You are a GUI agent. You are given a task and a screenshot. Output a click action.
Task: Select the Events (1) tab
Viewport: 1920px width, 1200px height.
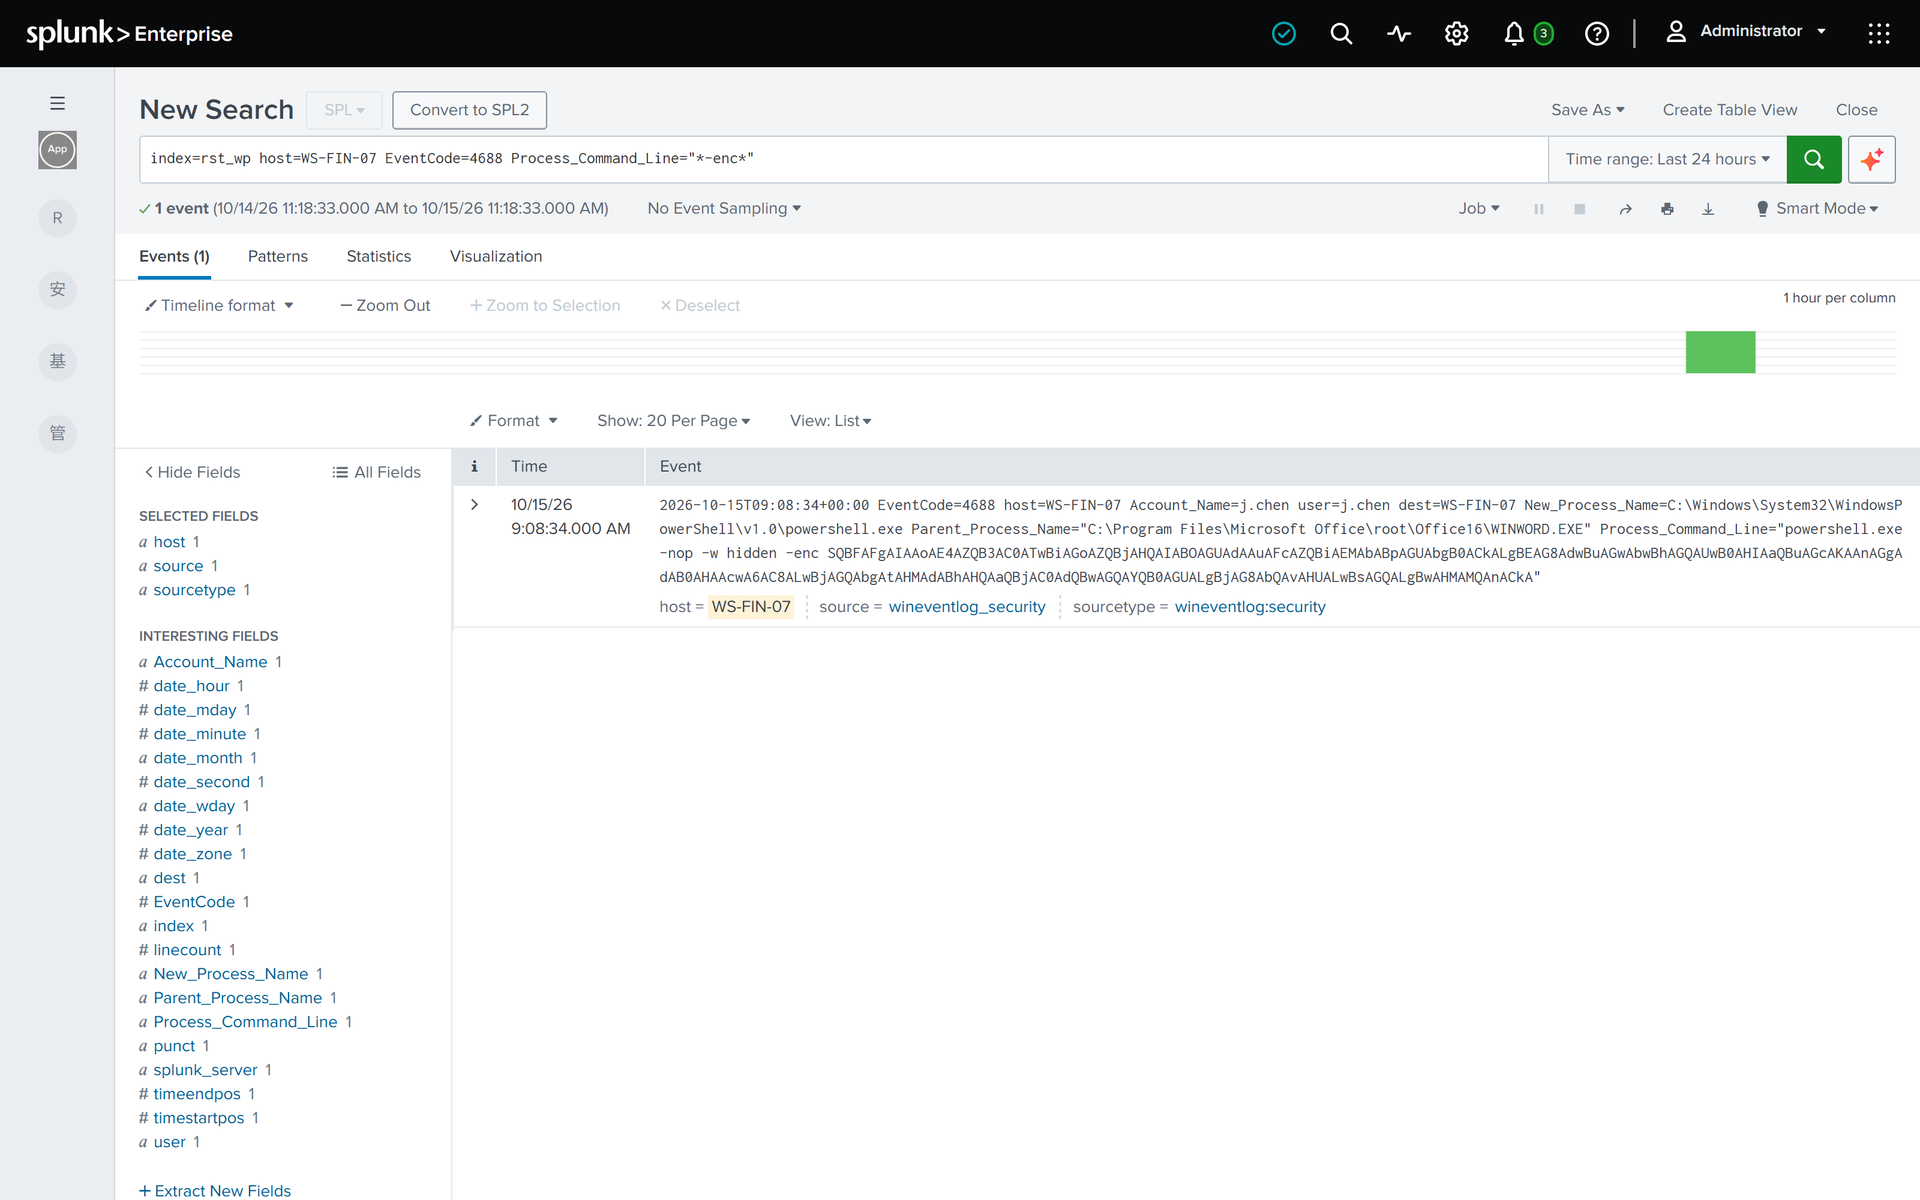click(x=174, y=257)
